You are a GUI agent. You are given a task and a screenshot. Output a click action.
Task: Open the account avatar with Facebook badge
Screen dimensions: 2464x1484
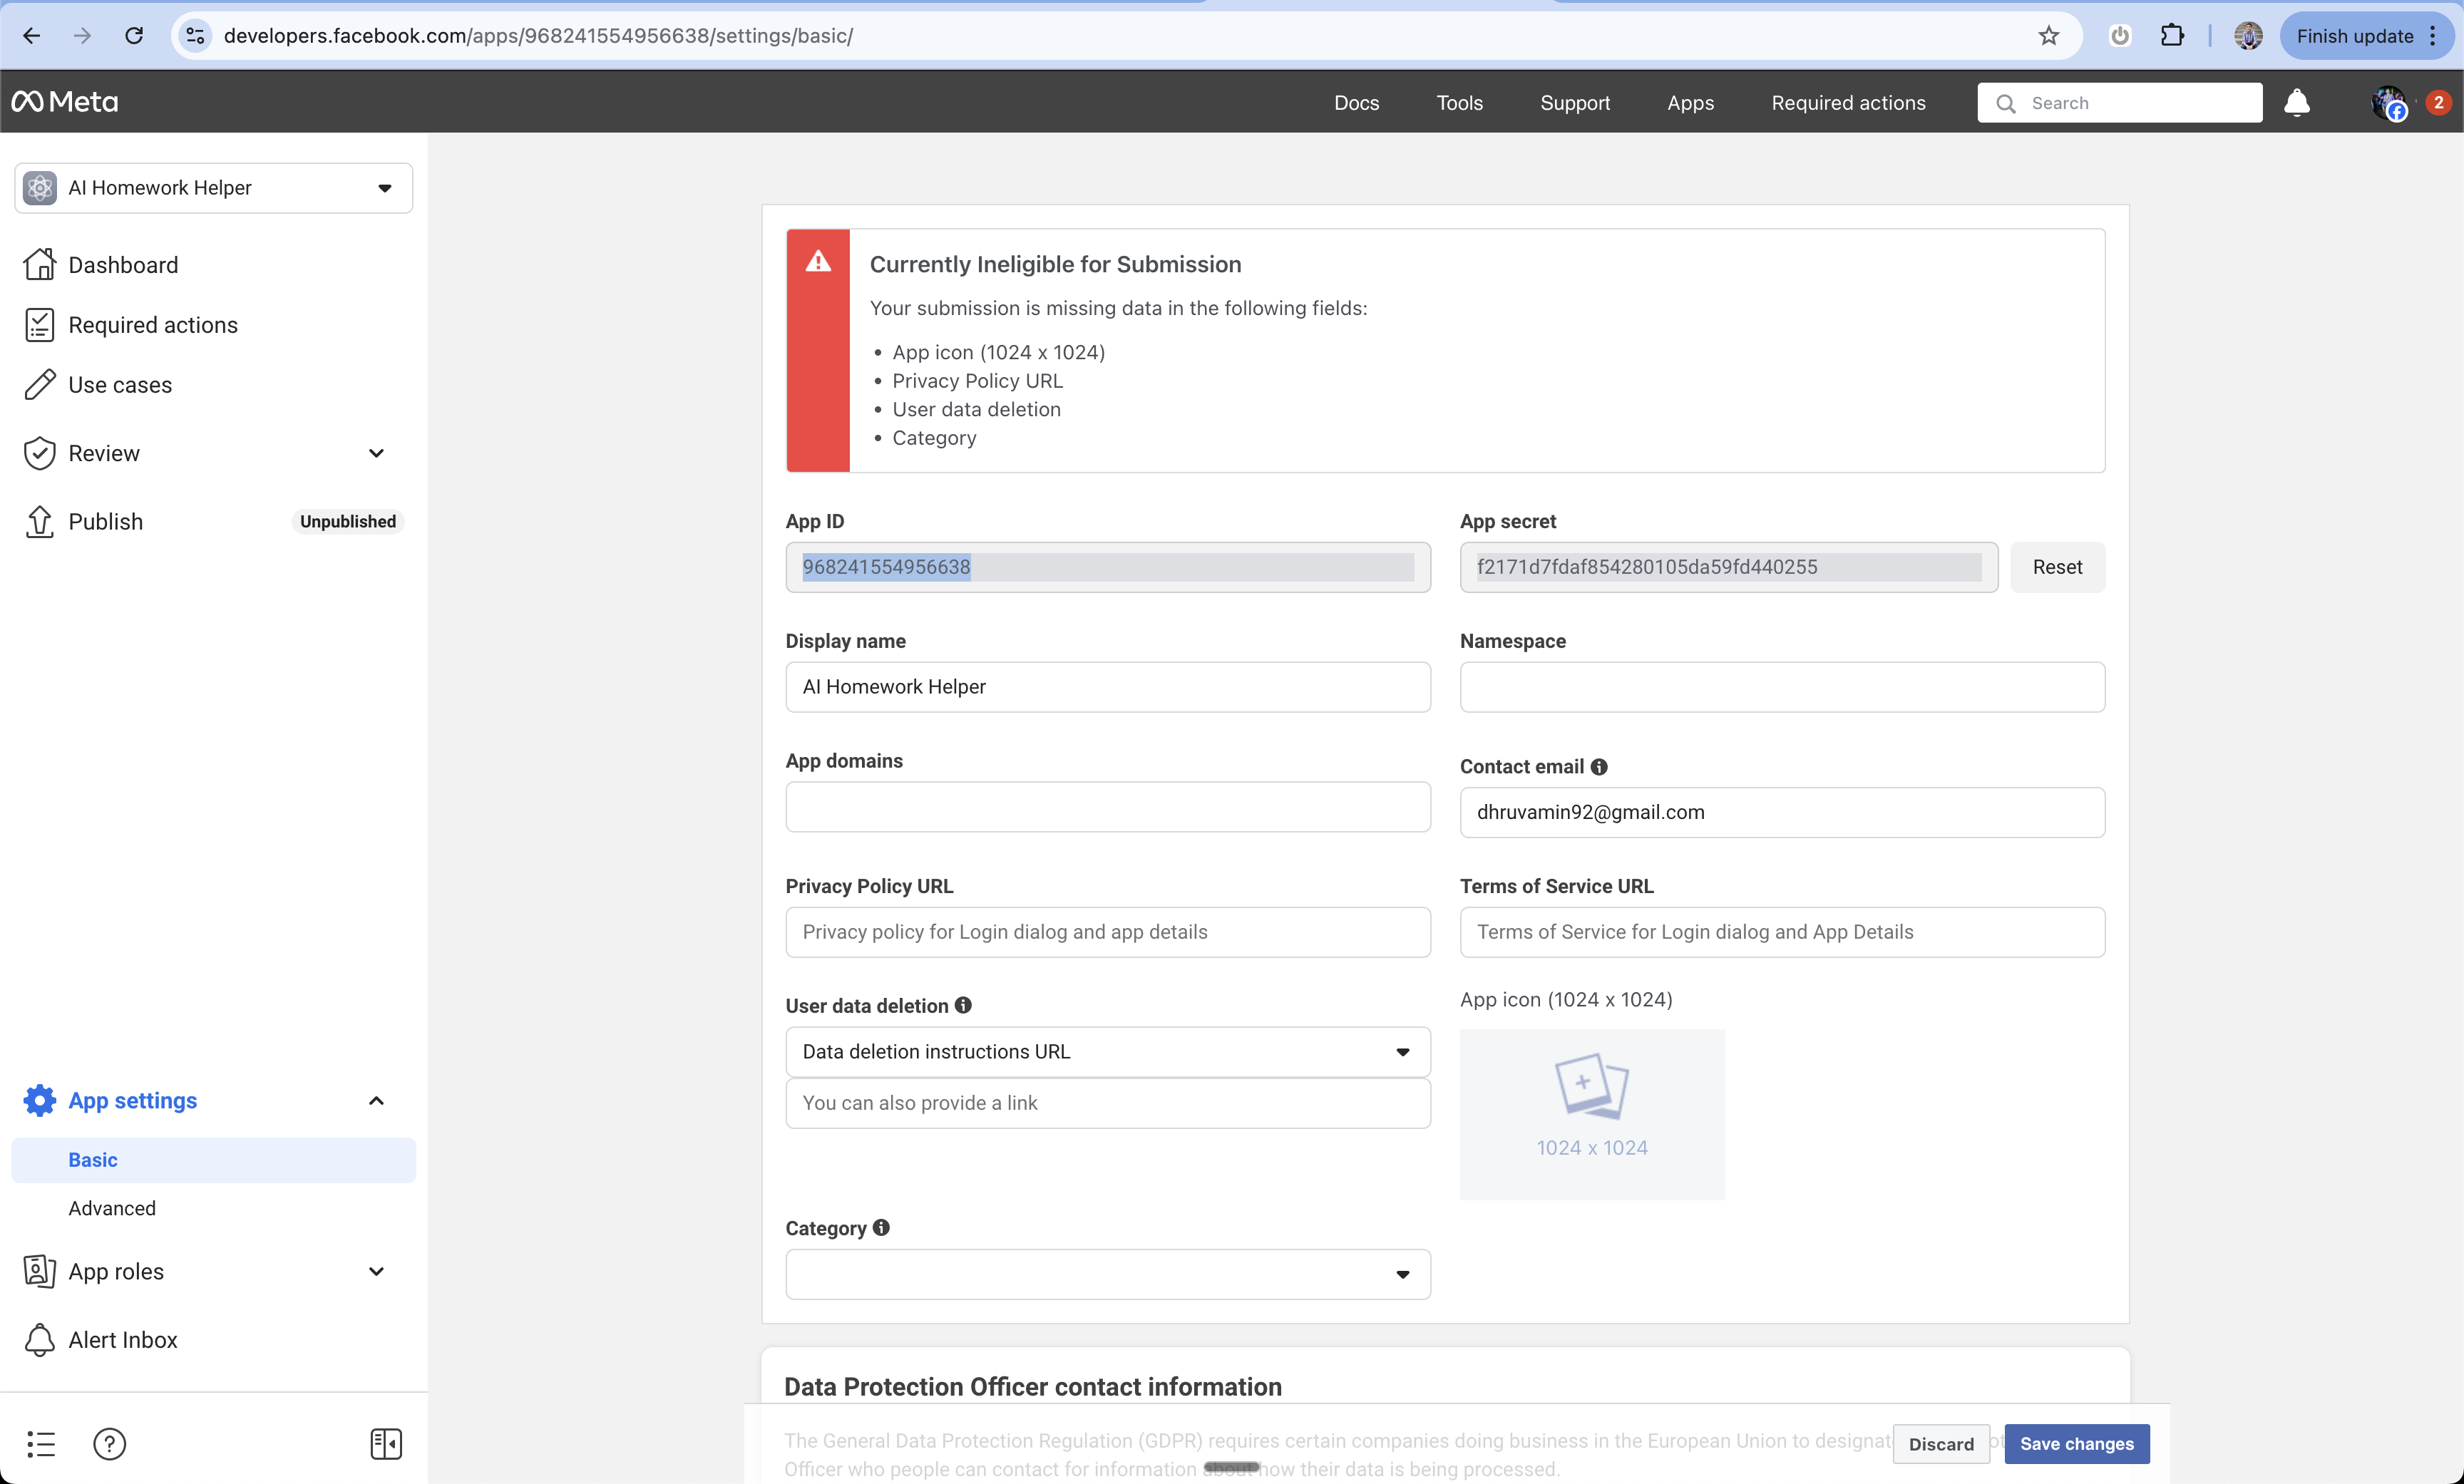pos(2390,103)
